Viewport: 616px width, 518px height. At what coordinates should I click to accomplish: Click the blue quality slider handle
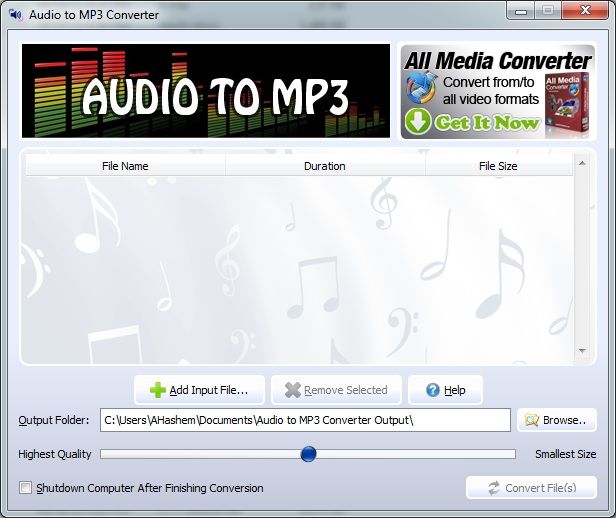[308, 454]
